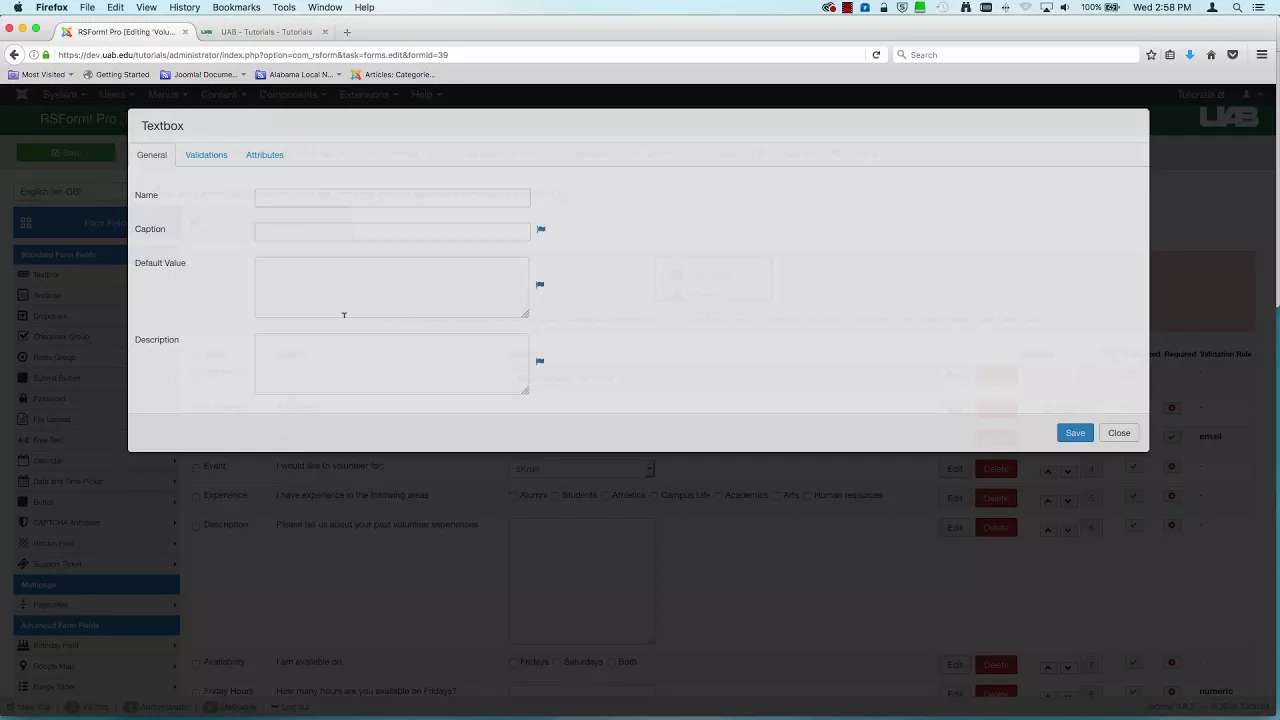Click the Radio Group icon in sidebar

click(23, 357)
